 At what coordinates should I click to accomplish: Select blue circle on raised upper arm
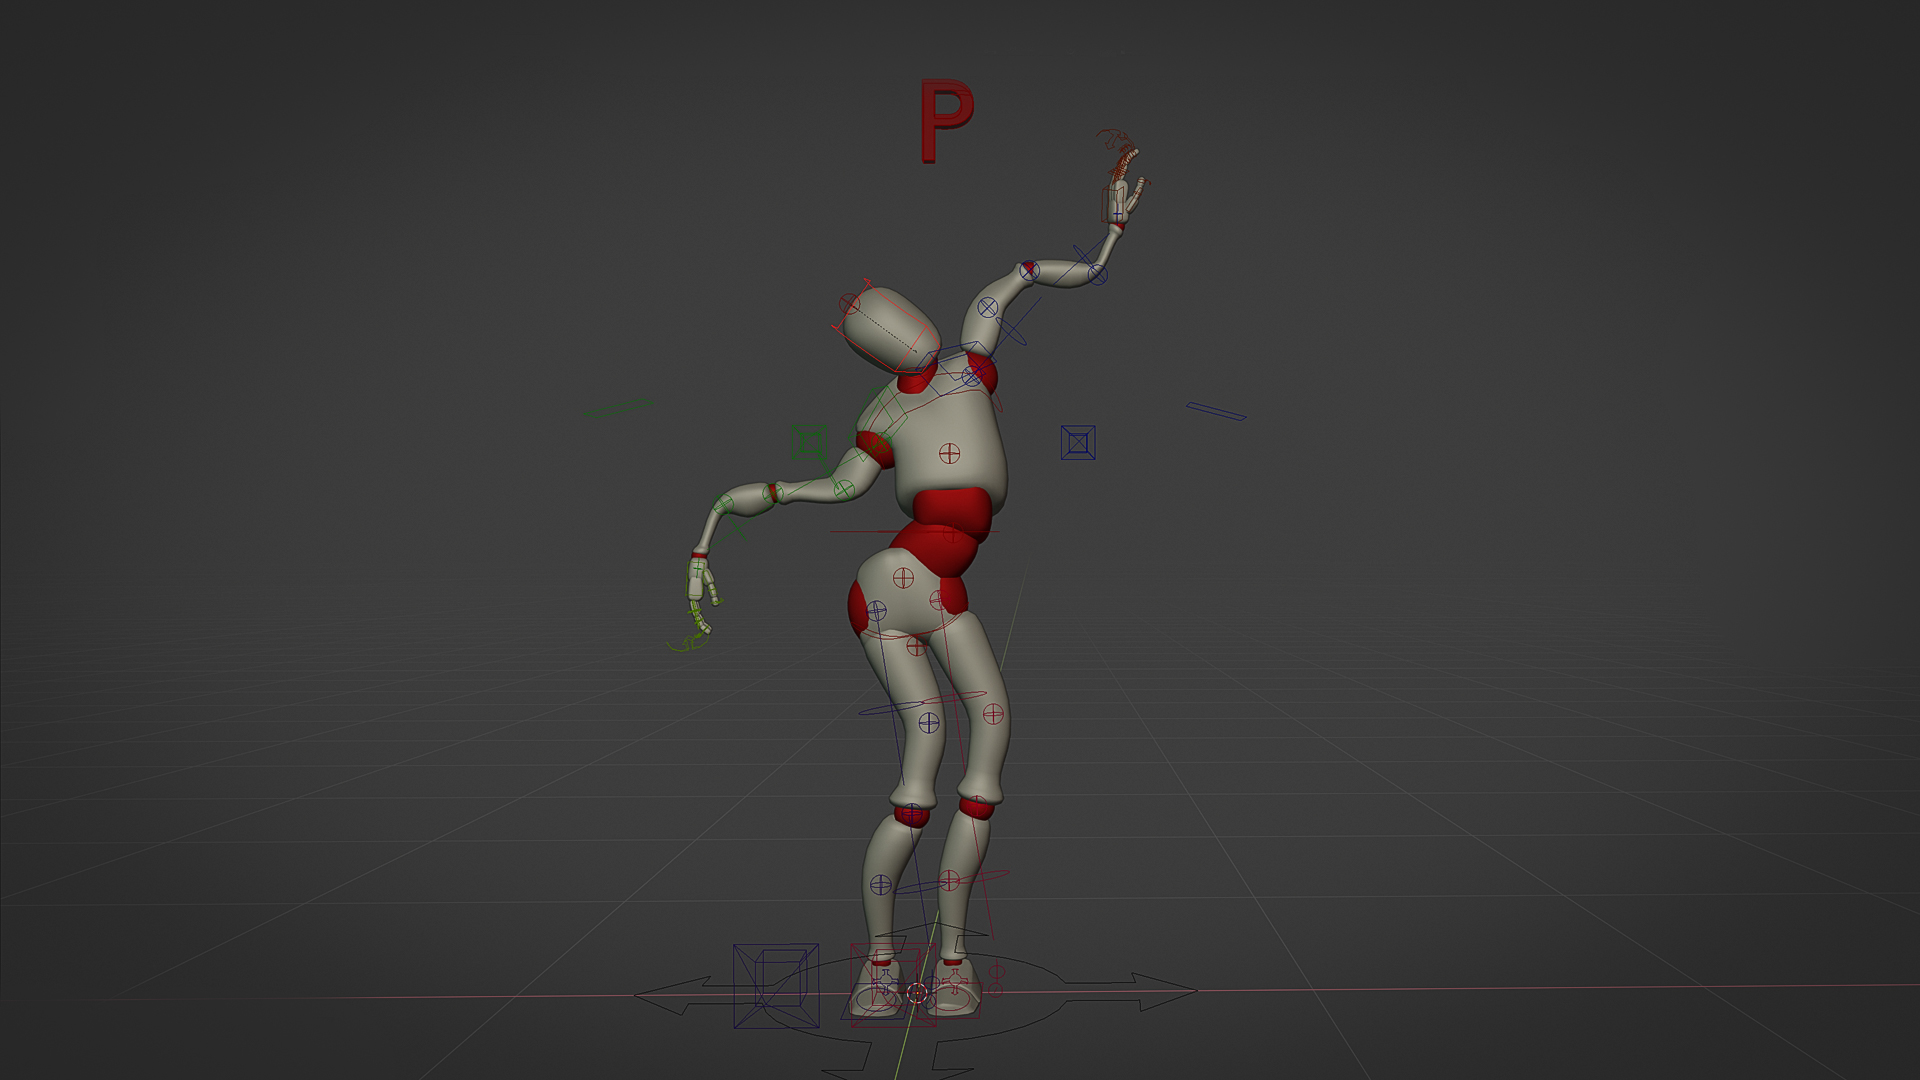988,308
